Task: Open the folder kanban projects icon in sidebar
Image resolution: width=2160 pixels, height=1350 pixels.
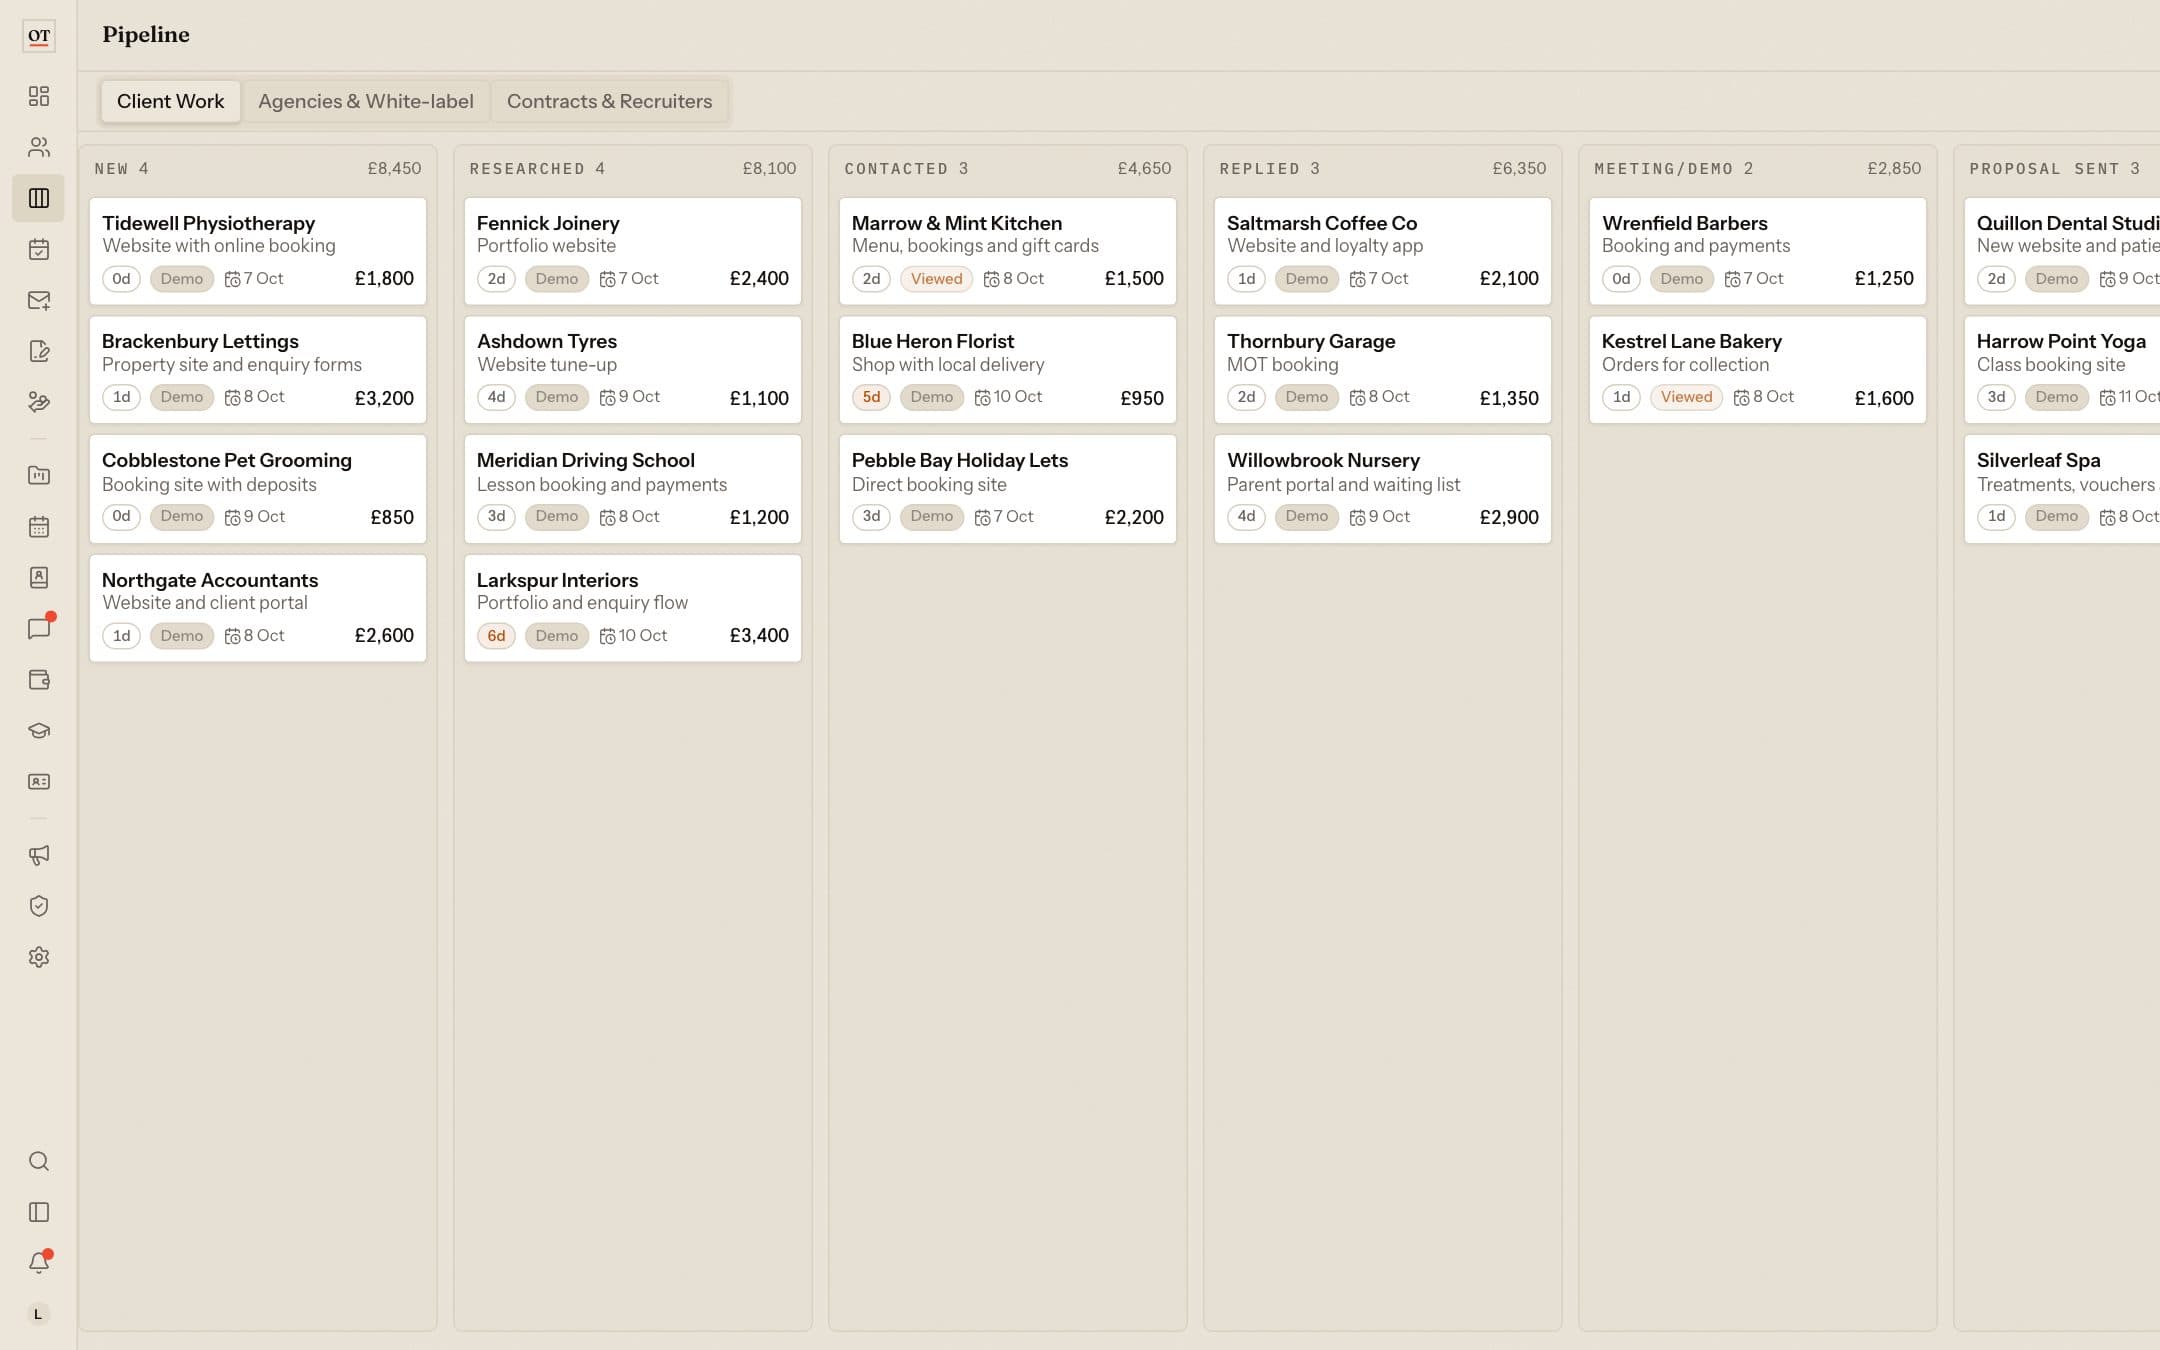Action: coord(39,475)
